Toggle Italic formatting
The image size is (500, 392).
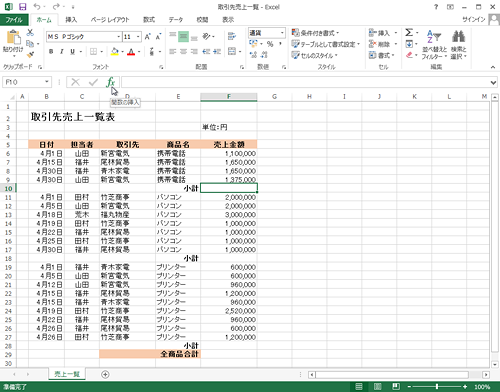pos(62,52)
